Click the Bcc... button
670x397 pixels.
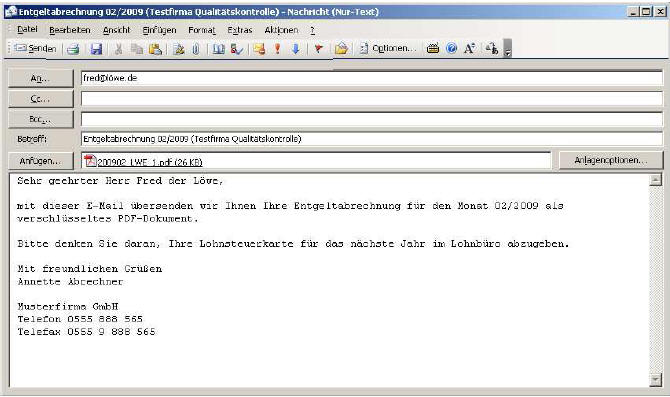(x=41, y=119)
